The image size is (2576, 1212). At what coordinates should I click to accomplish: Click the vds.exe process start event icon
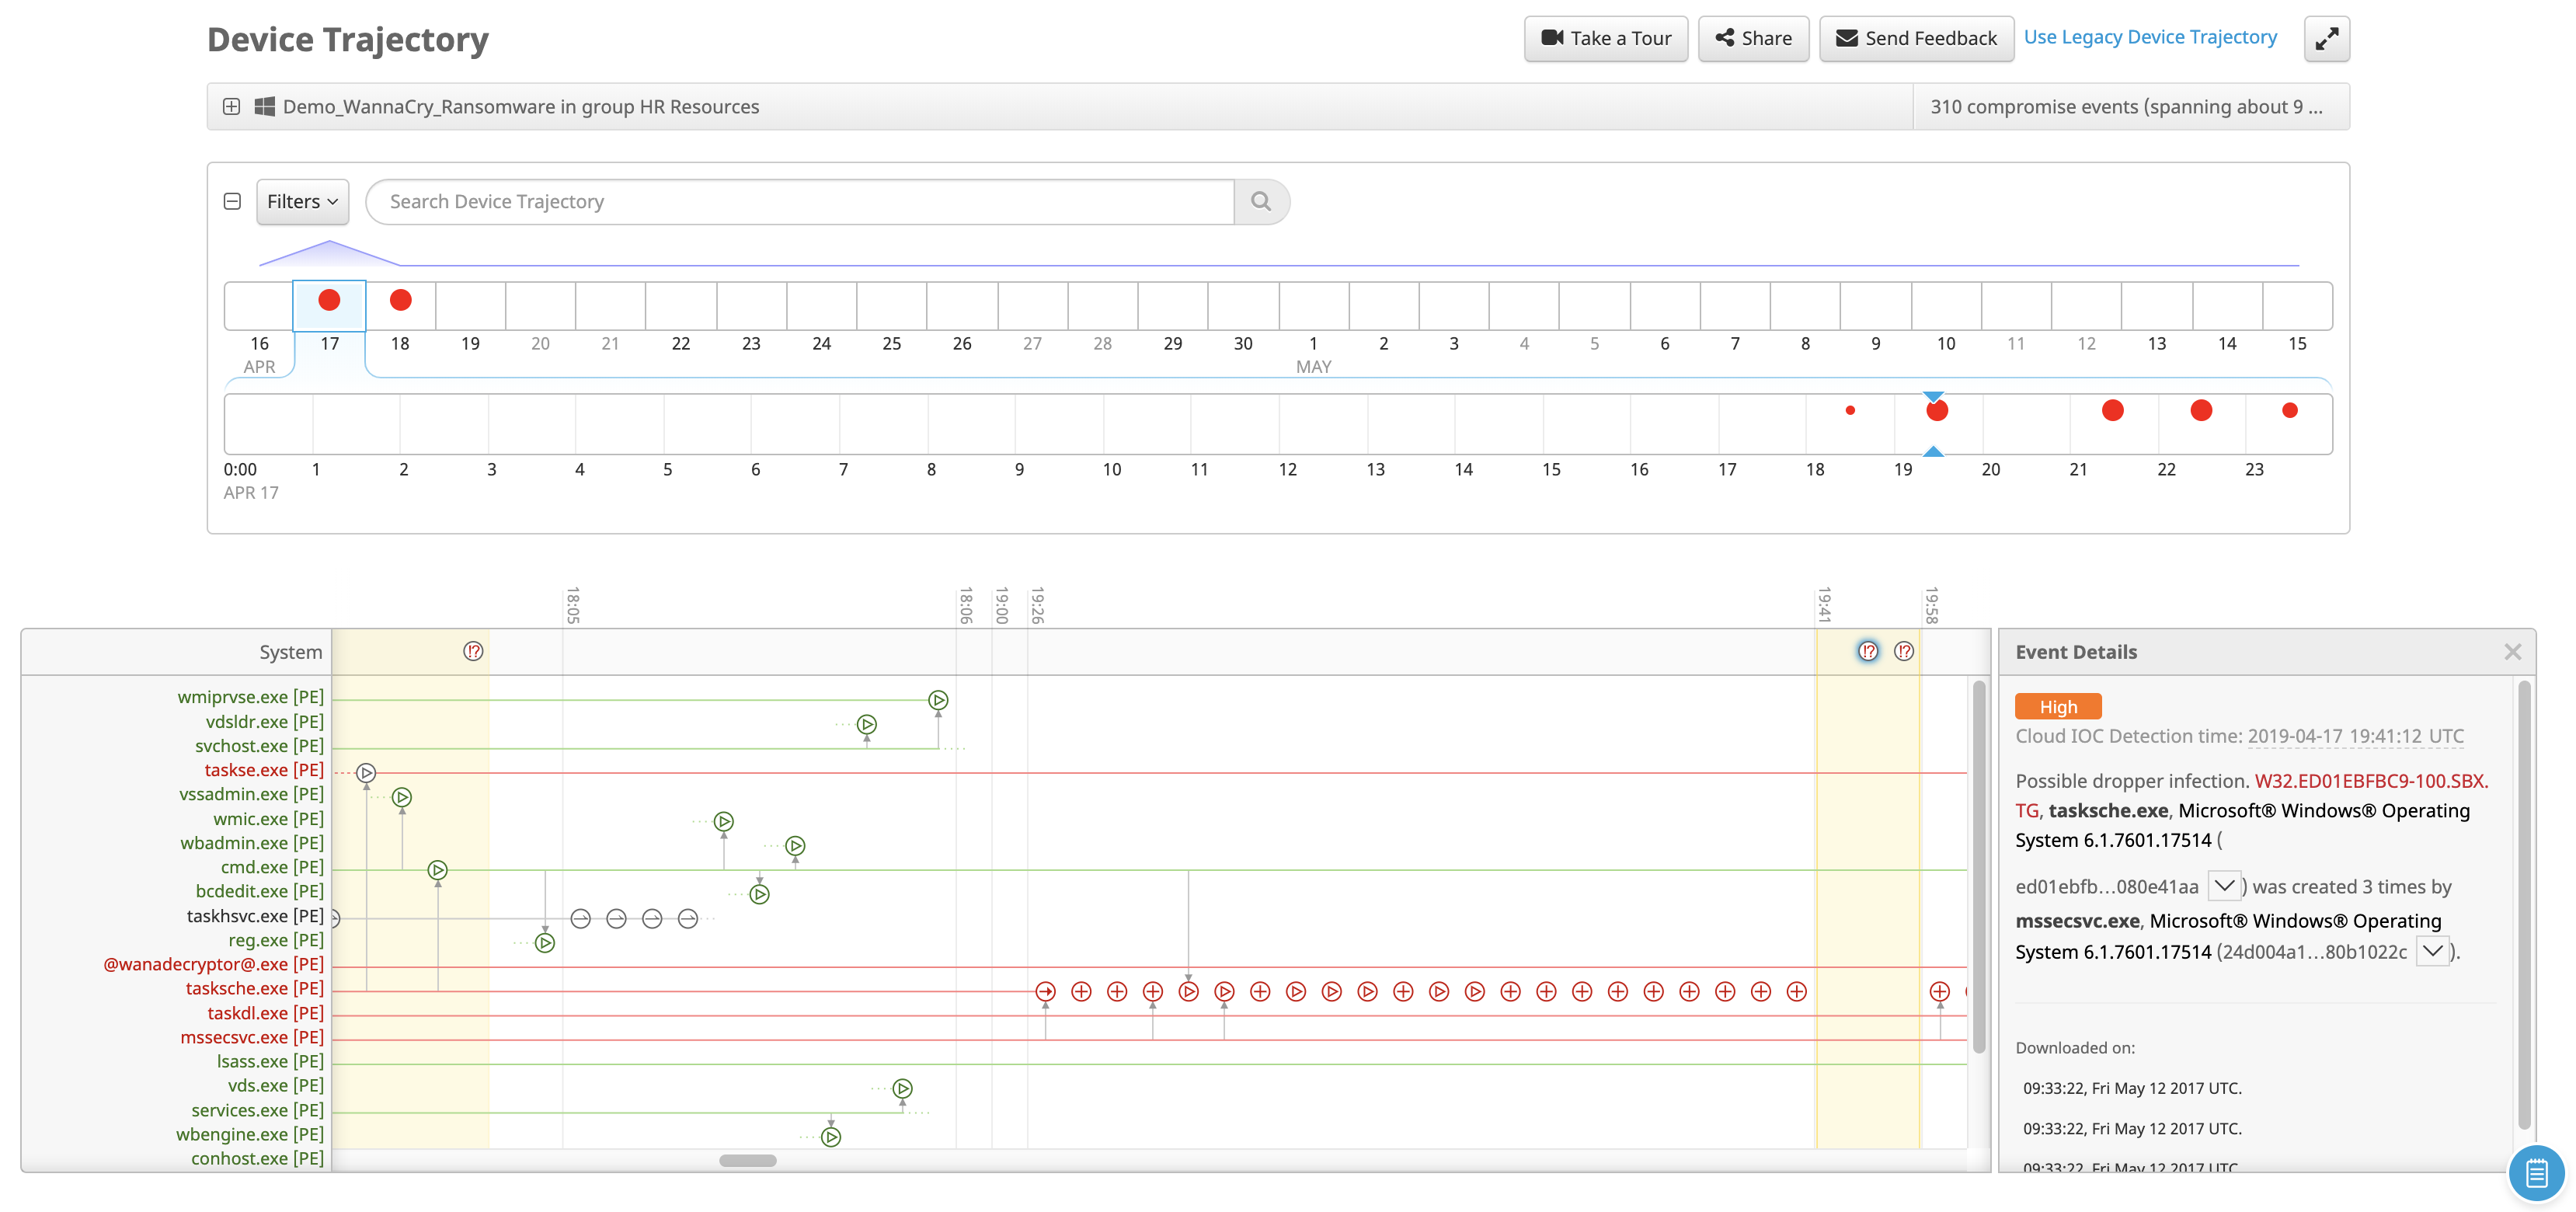click(902, 1088)
